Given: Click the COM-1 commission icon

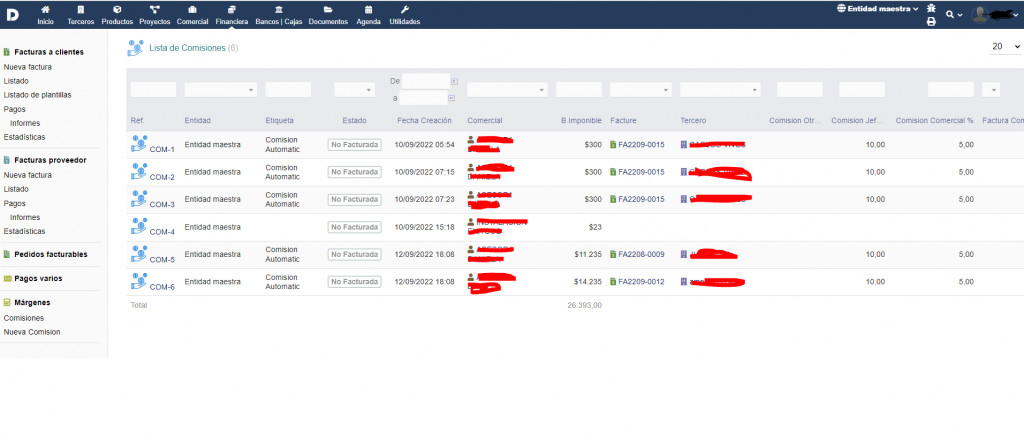Looking at the screenshot, I should coord(139,144).
